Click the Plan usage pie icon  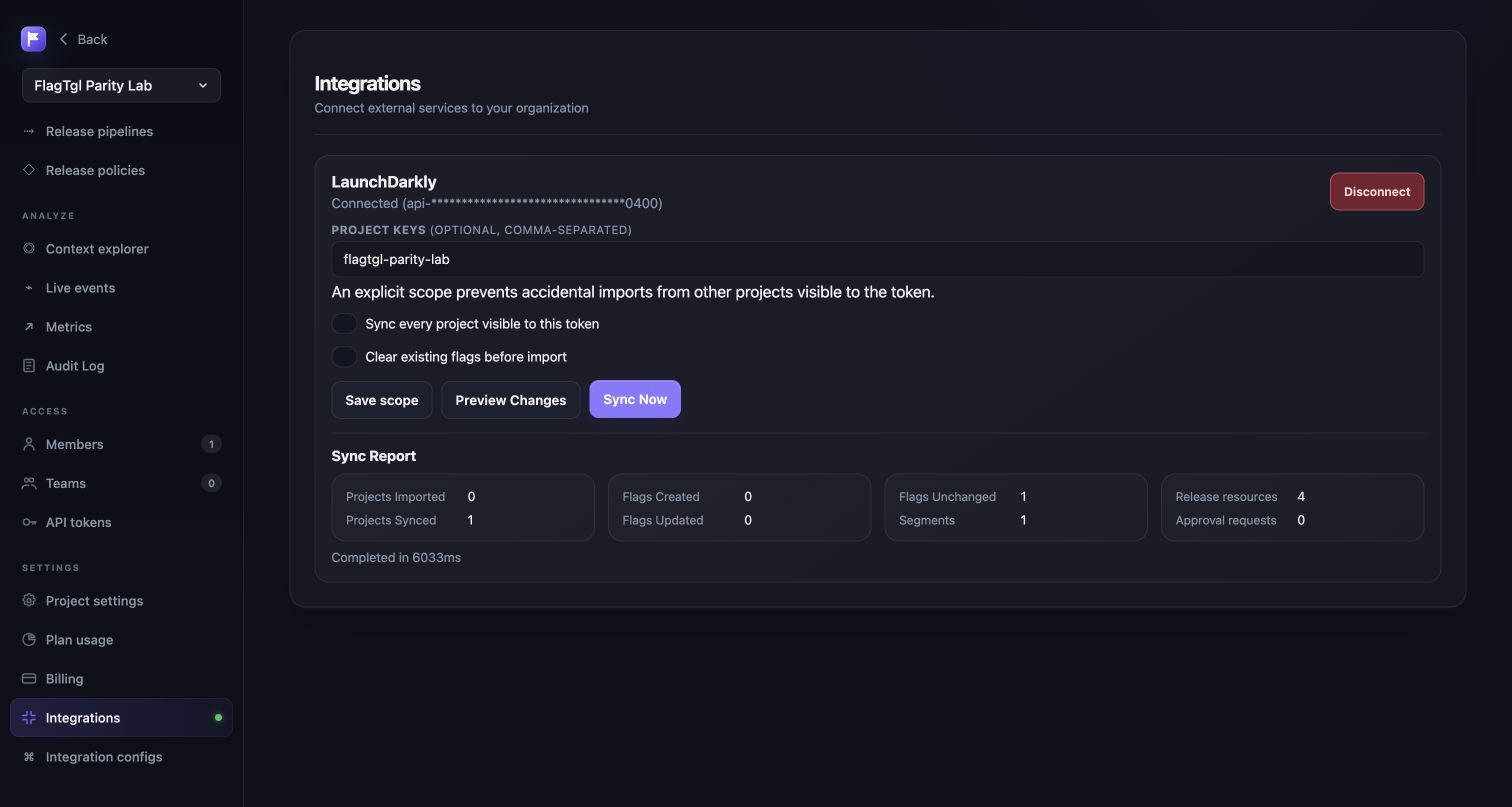coord(29,640)
